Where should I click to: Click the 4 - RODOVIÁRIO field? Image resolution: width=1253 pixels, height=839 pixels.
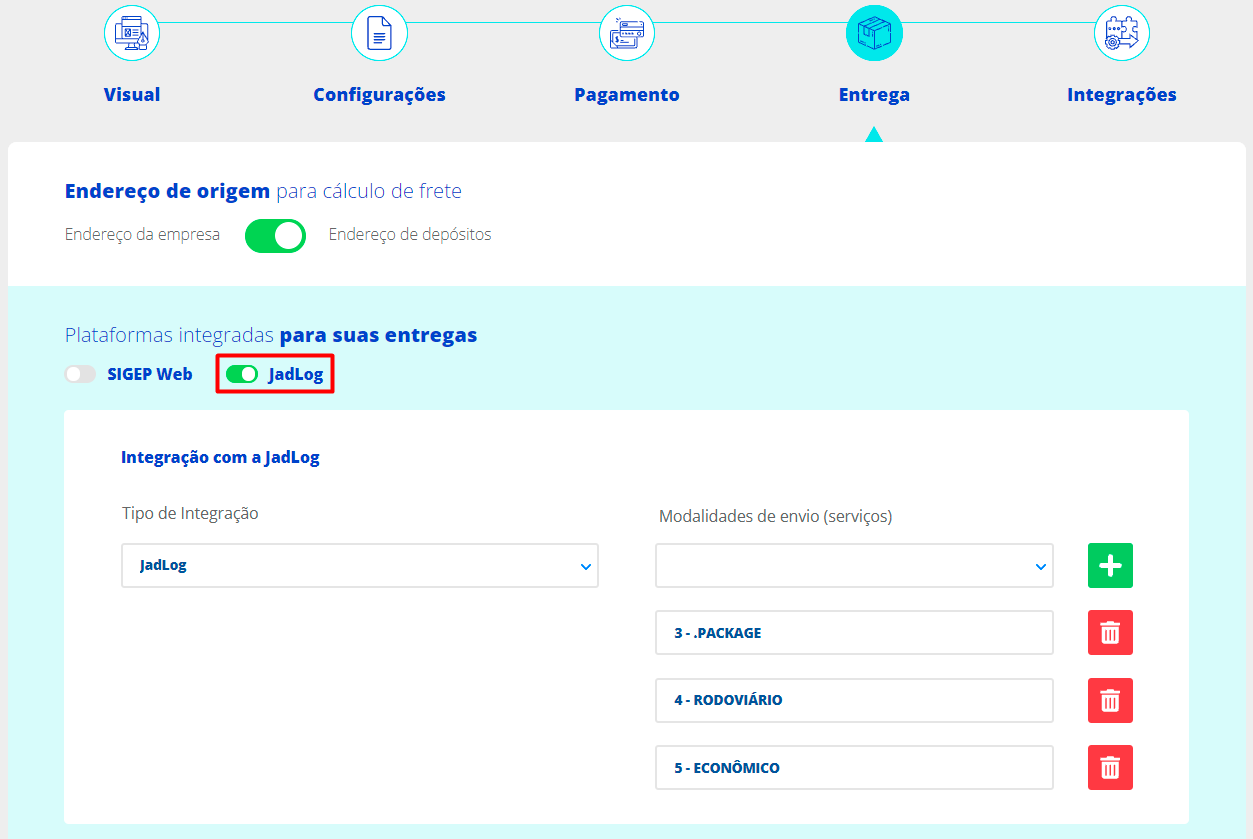[854, 700]
